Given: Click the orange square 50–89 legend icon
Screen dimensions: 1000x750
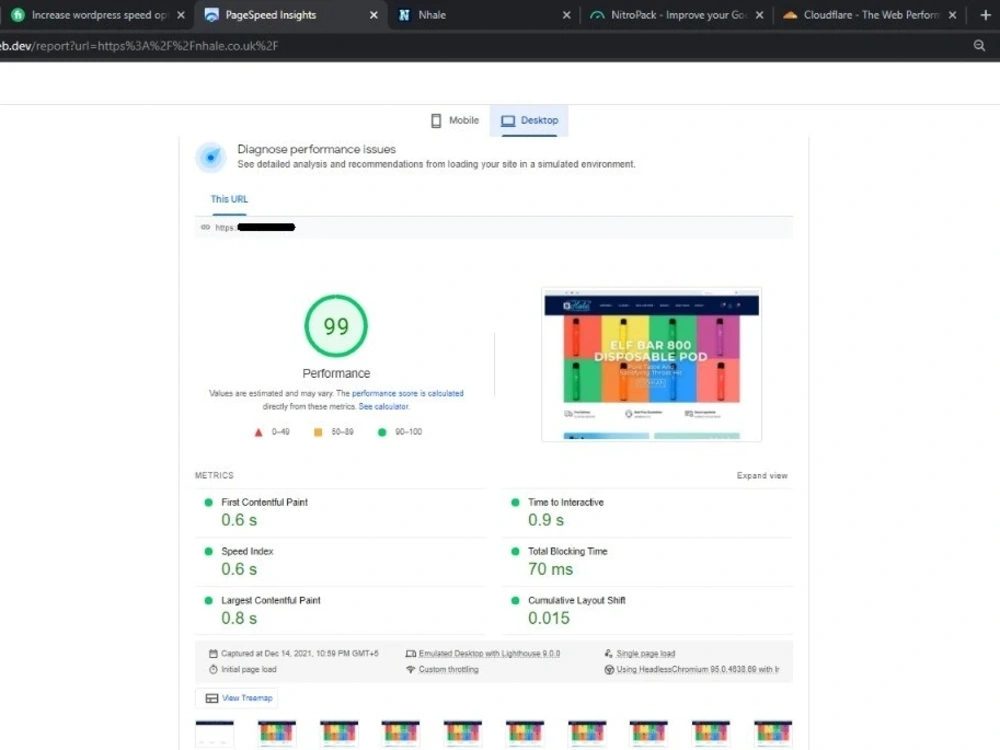Looking at the screenshot, I should [318, 432].
